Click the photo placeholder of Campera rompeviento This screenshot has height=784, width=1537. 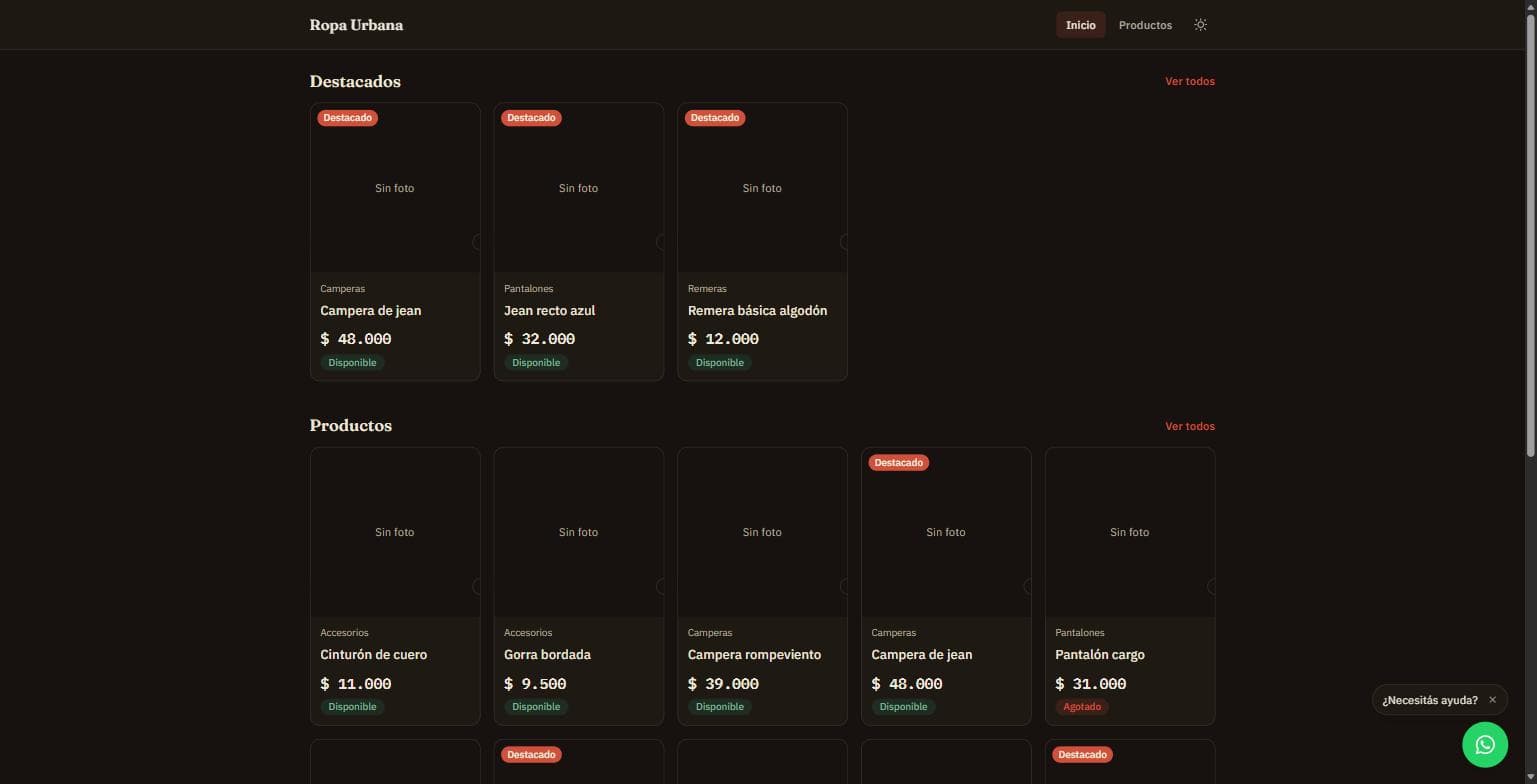tap(762, 532)
